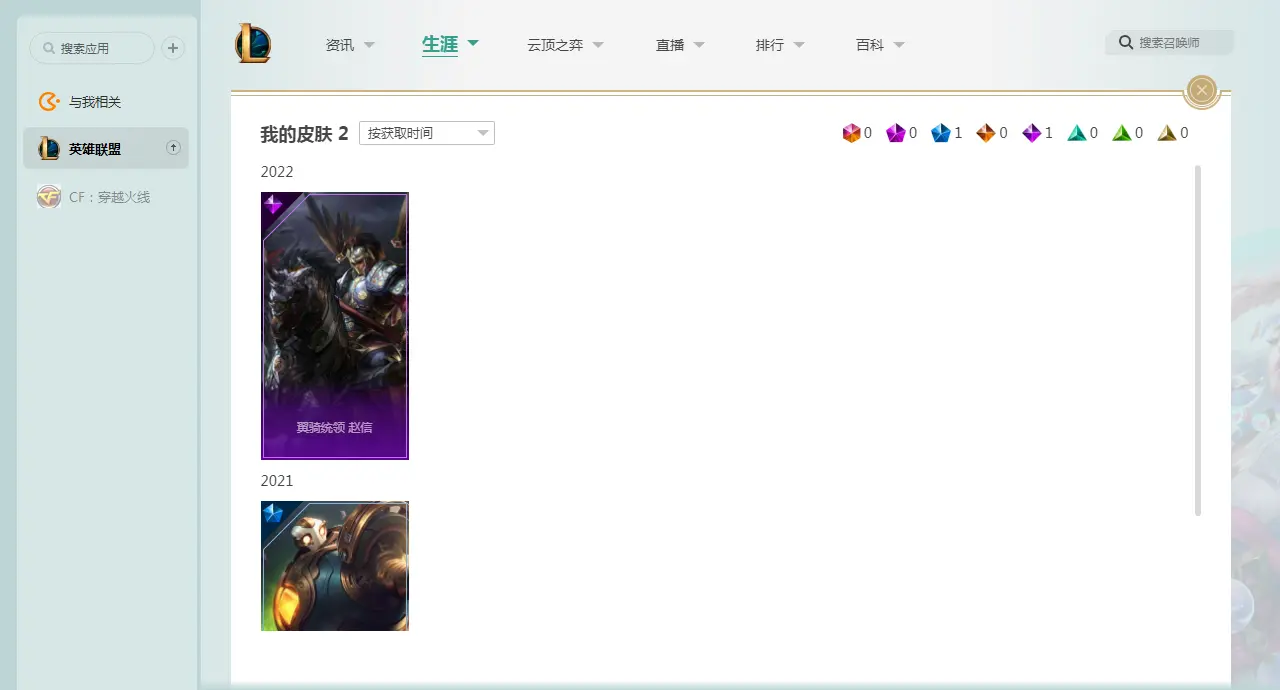Open the 百科 tab

coord(870,45)
